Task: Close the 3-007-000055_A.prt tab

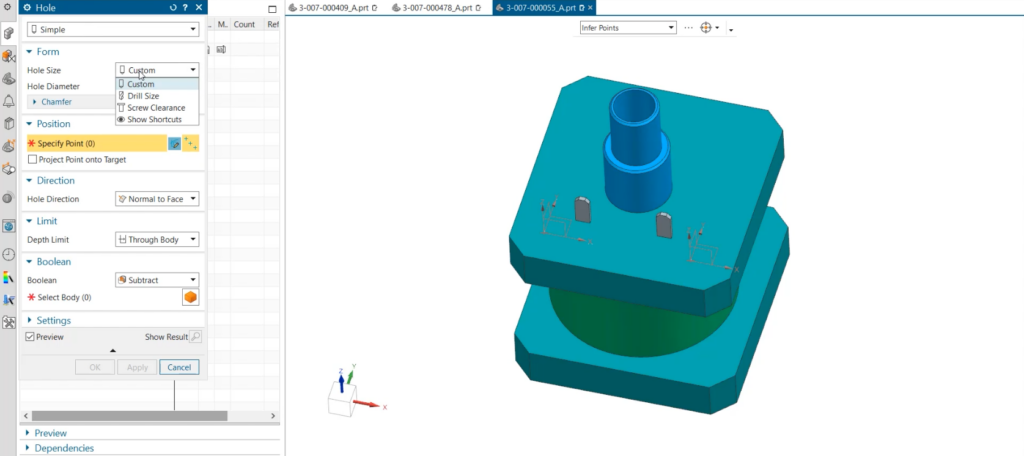Action: pyautogui.click(x=590, y=8)
